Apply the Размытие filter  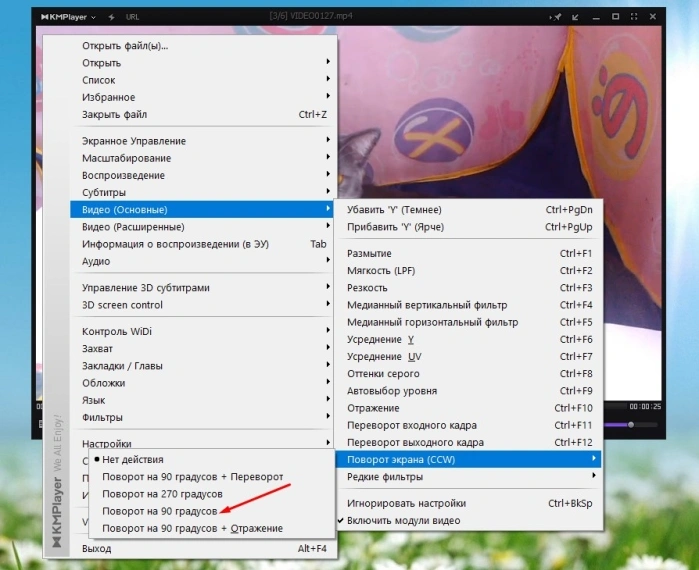469,253
